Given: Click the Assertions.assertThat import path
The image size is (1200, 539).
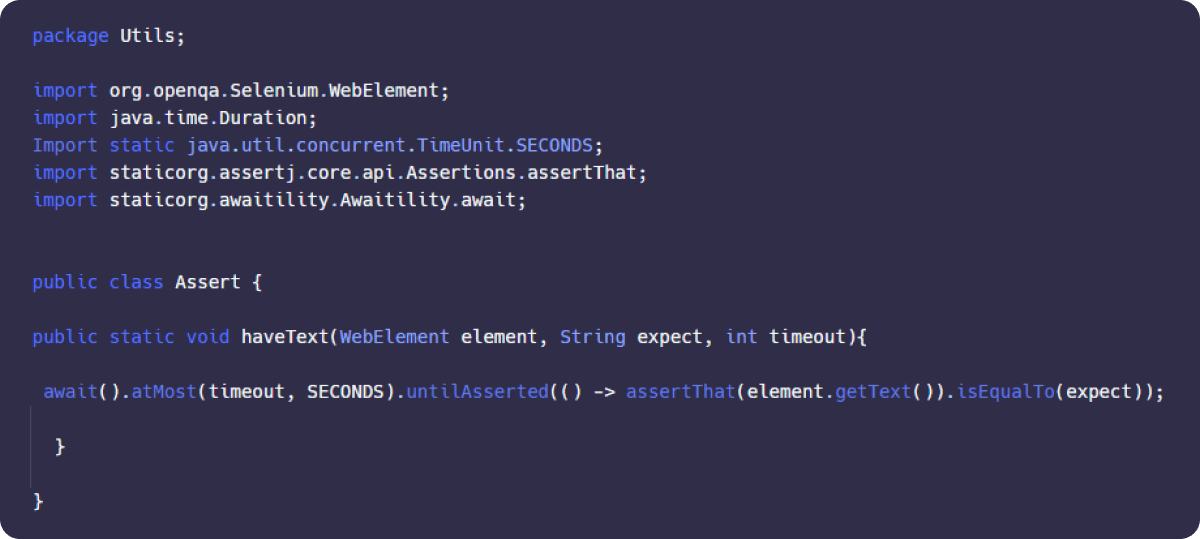Looking at the screenshot, I should [378, 173].
